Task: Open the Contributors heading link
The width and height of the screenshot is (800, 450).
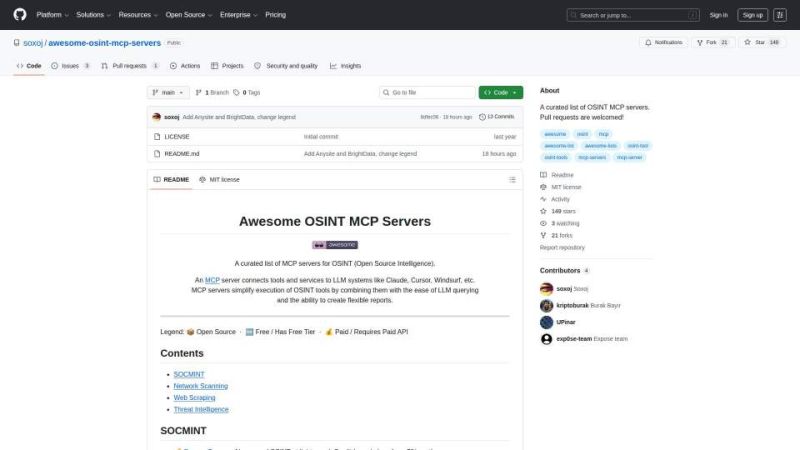Action: (x=564, y=270)
